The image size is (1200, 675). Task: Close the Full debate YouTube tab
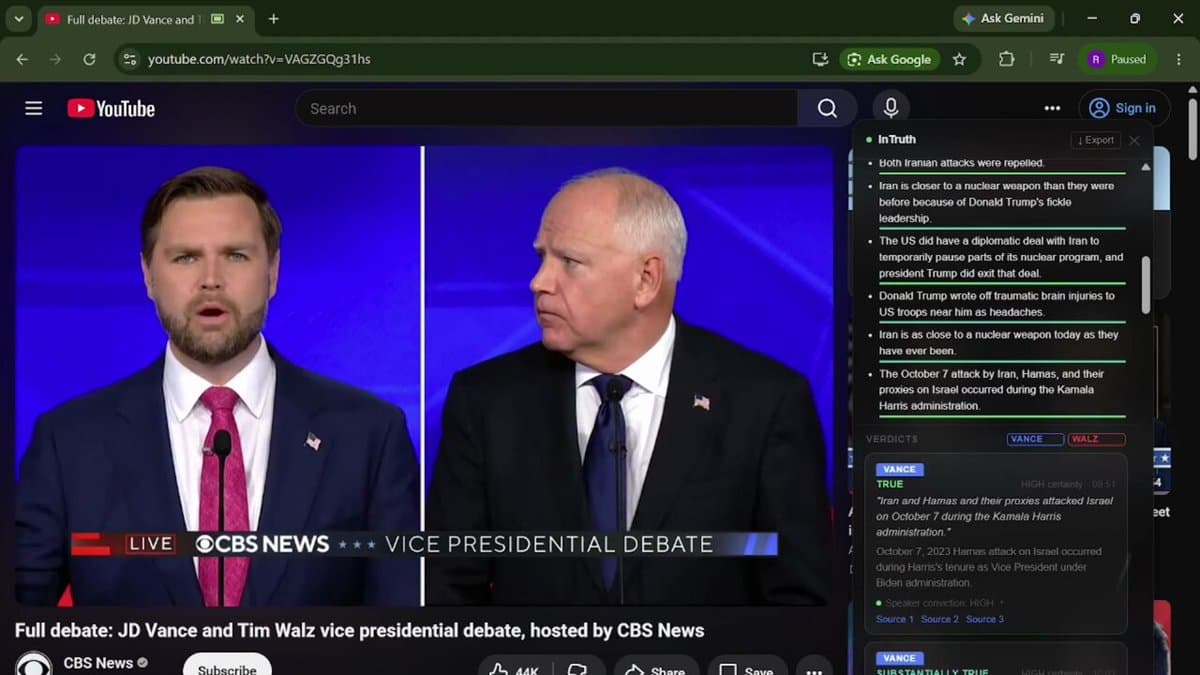coord(241,19)
